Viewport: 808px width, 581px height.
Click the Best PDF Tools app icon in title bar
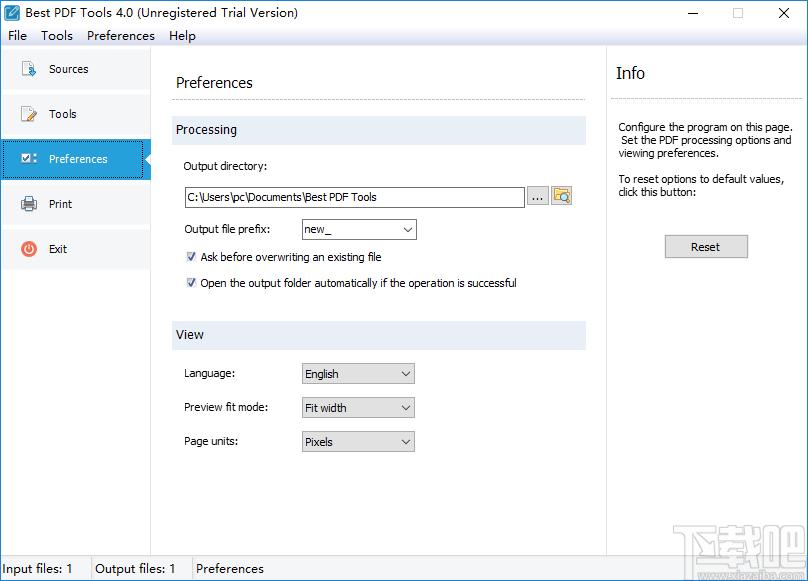pyautogui.click(x=12, y=12)
